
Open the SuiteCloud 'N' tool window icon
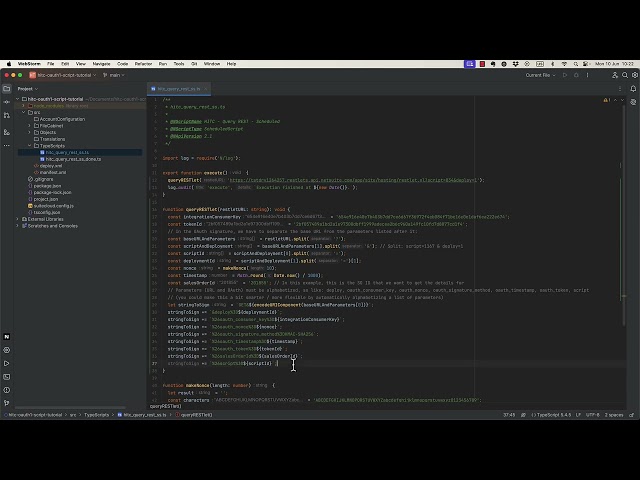coord(7,337)
